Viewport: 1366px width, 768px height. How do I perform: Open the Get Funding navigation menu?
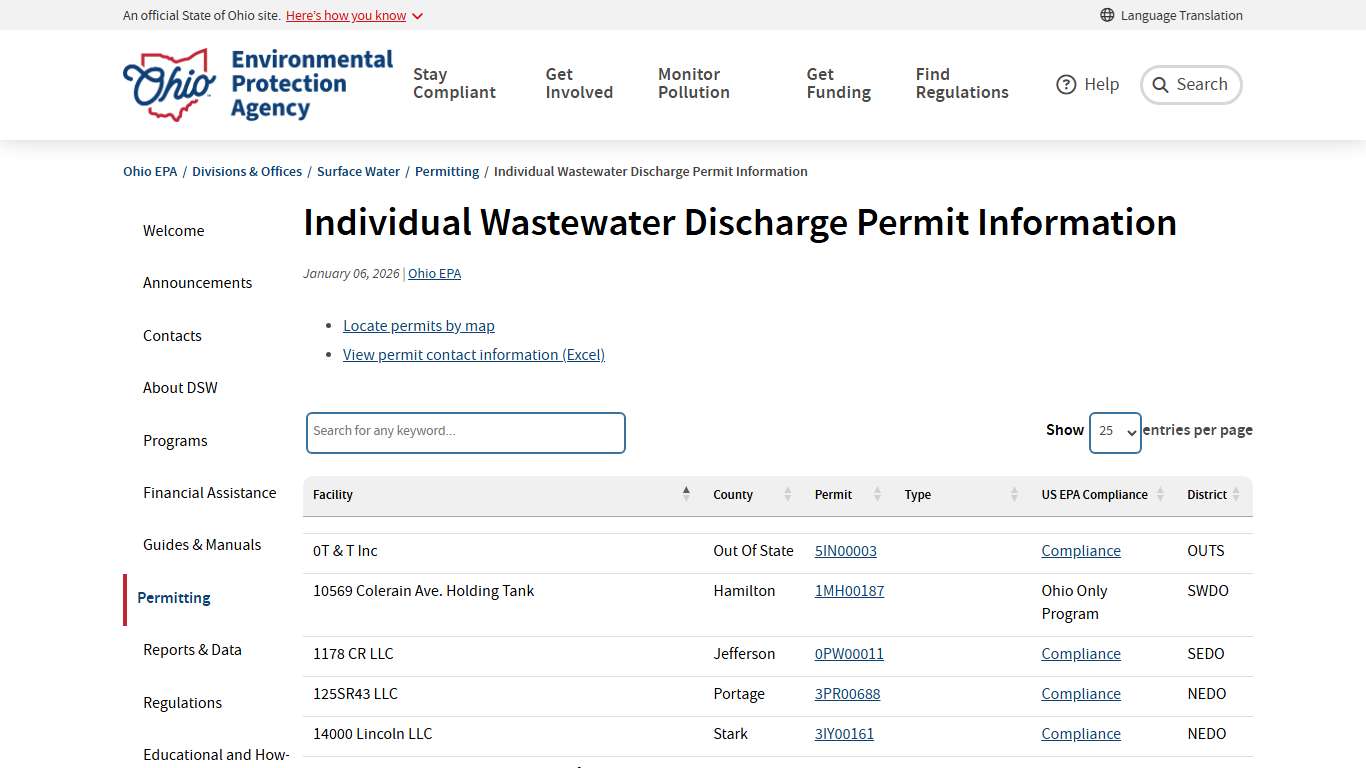tap(838, 84)
